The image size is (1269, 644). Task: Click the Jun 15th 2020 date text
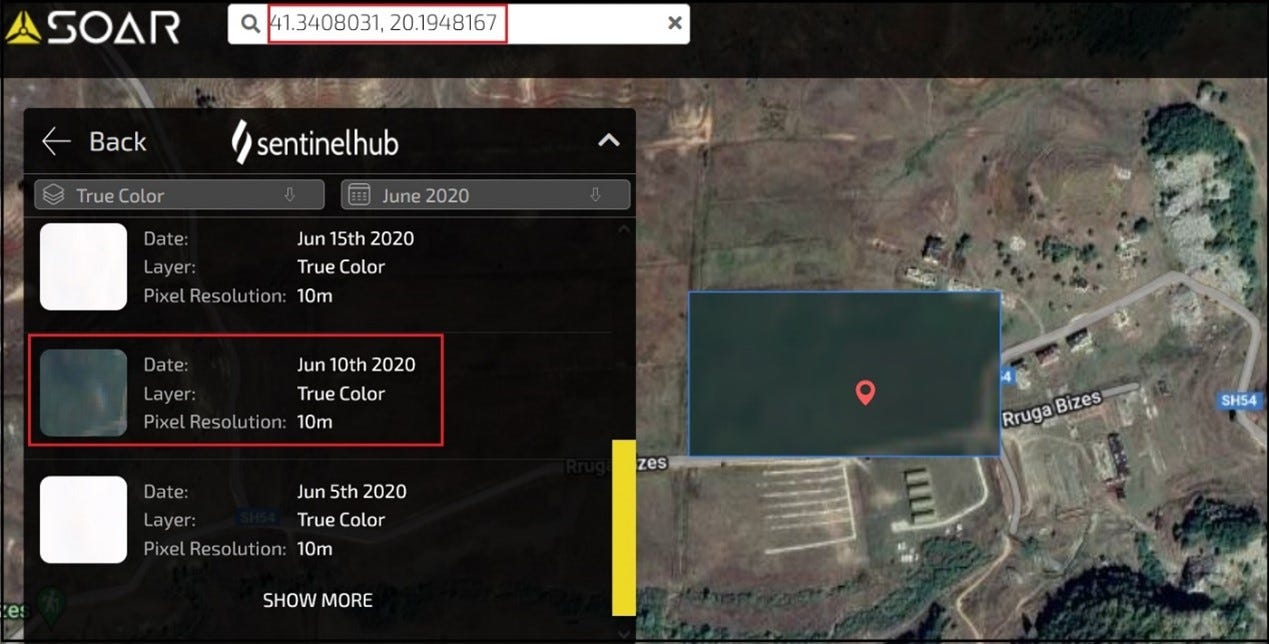(x=355, y=239)
